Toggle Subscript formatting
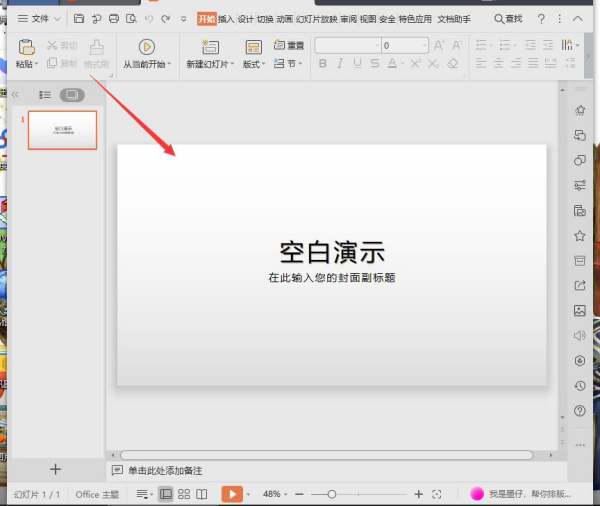Viewport: 600px width, 506px height. tap(433, 63)
